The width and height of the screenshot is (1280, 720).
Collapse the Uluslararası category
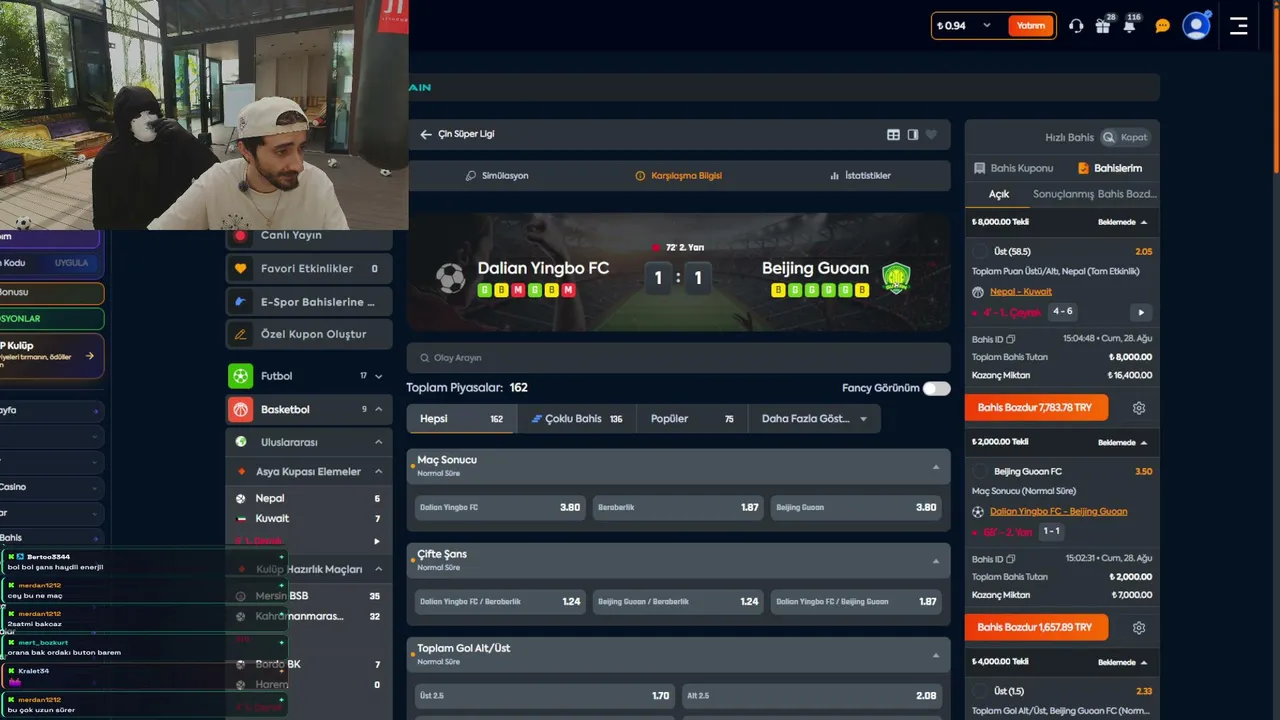[x=378, y=442]
